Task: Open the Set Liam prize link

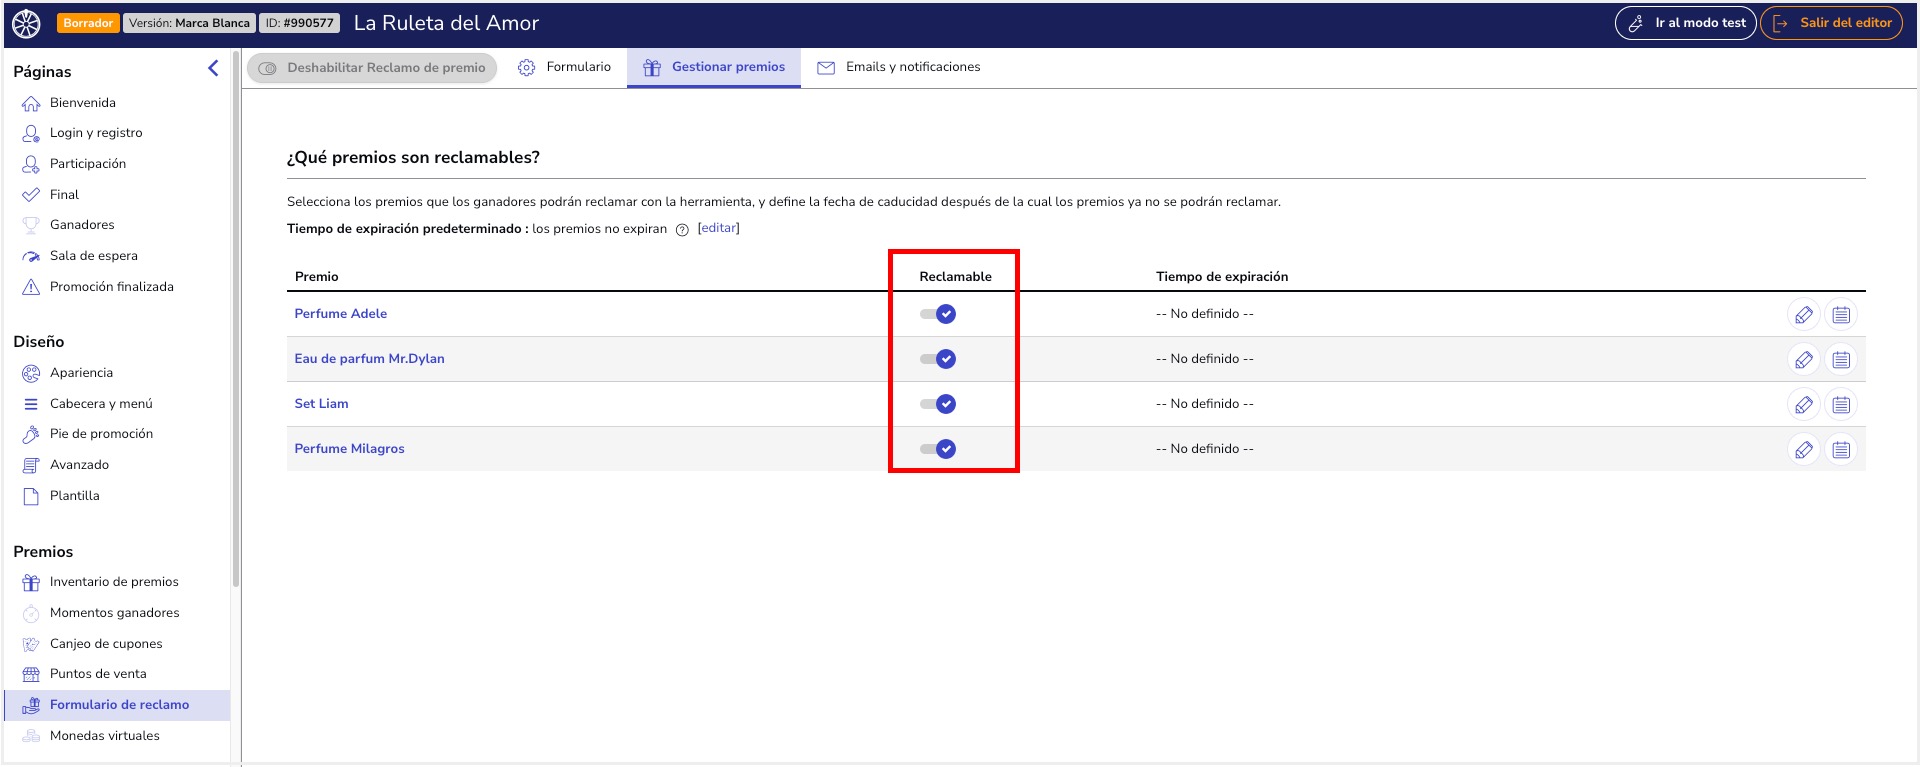Action: tap(321, 404)
